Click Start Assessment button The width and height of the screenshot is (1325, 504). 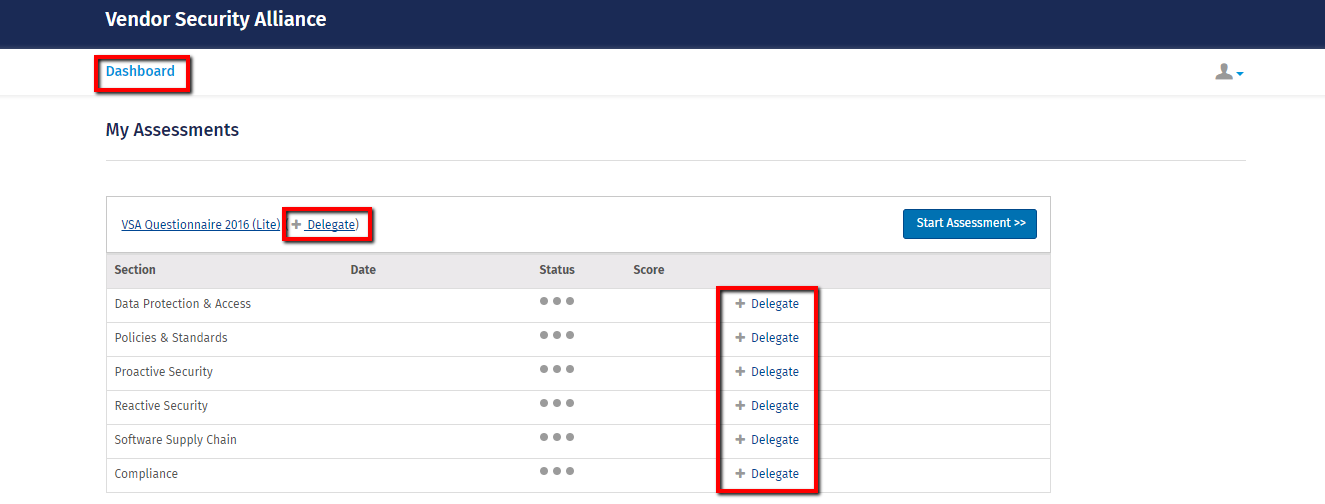point(970,224)
